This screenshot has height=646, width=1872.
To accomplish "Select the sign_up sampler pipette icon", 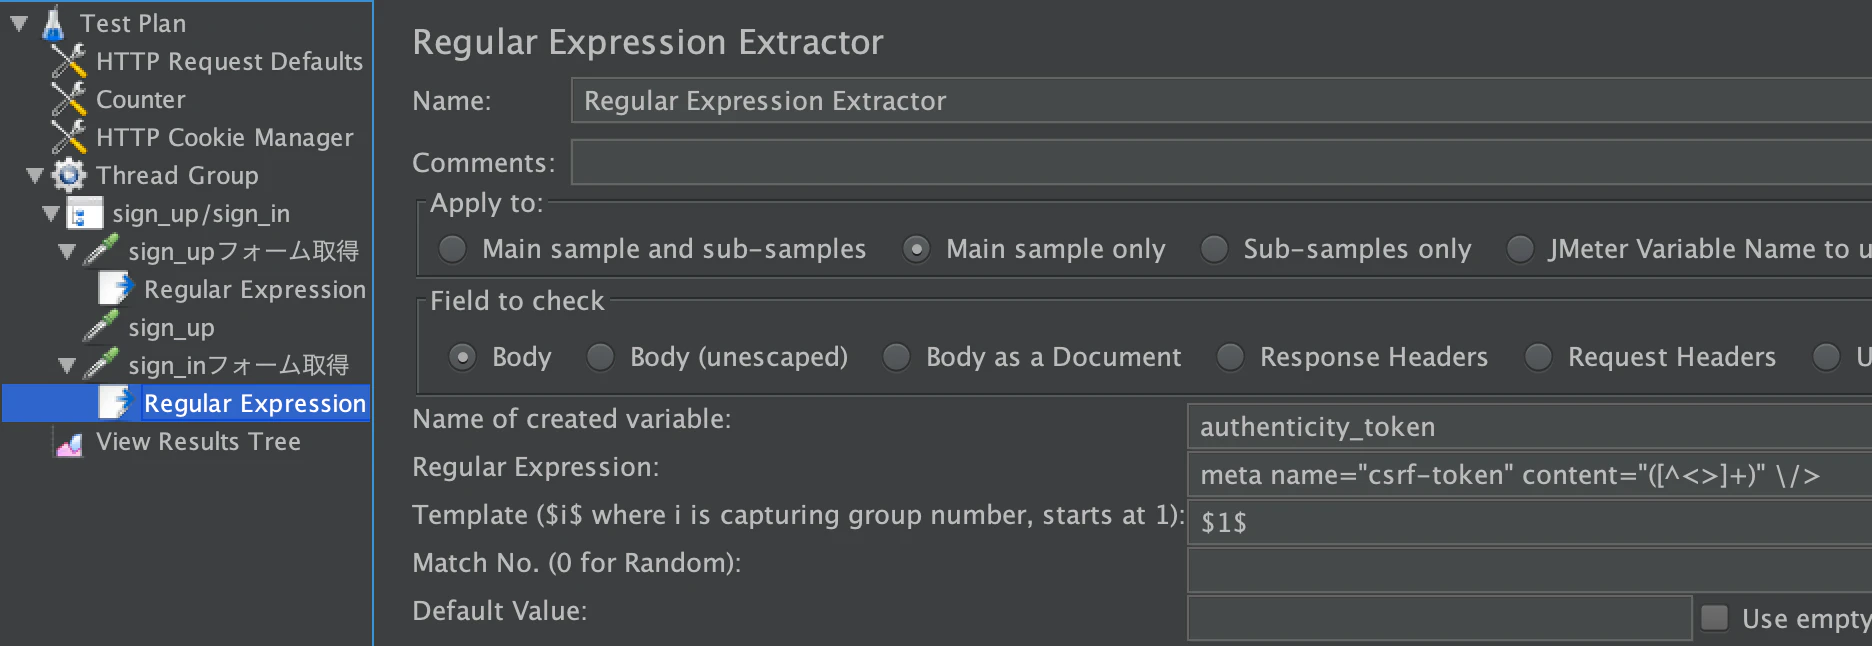I will 101,327.
